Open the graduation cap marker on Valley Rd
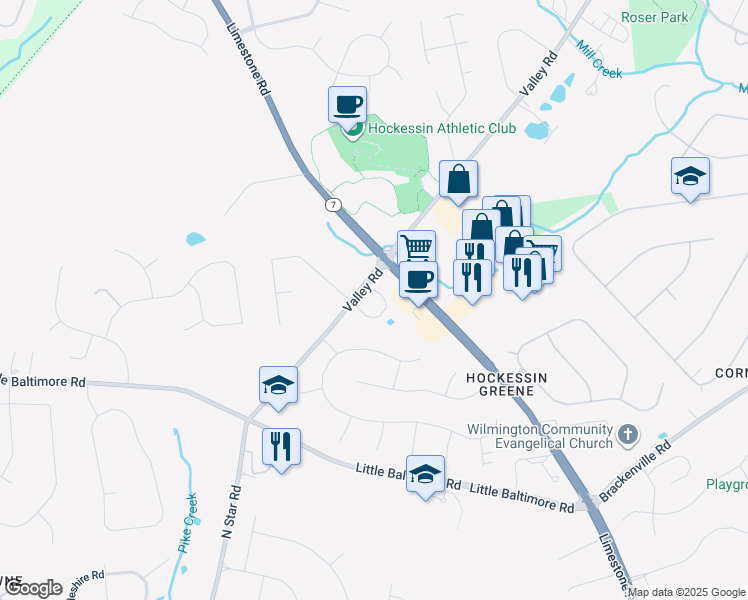The image size is (748, 600). [x=279, y=388]
